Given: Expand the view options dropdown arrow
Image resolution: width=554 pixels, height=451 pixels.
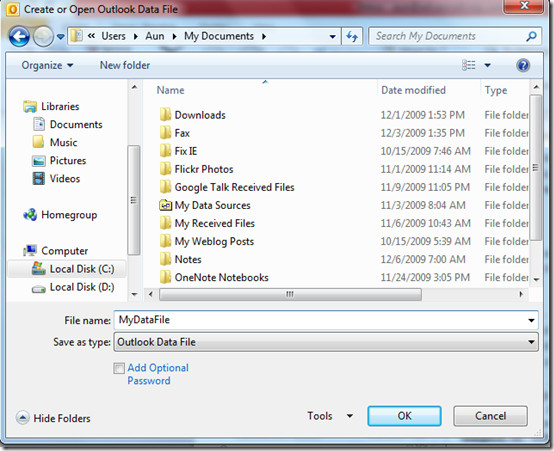Looking at the screenshot, I should pyautogui.click(x=488, y=65).
